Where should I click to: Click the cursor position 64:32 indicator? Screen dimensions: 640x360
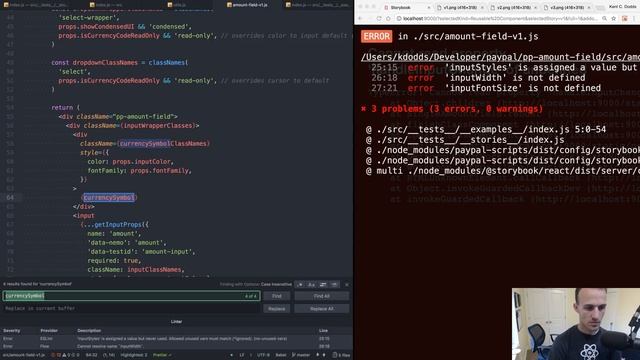click(x=91, y=355)
